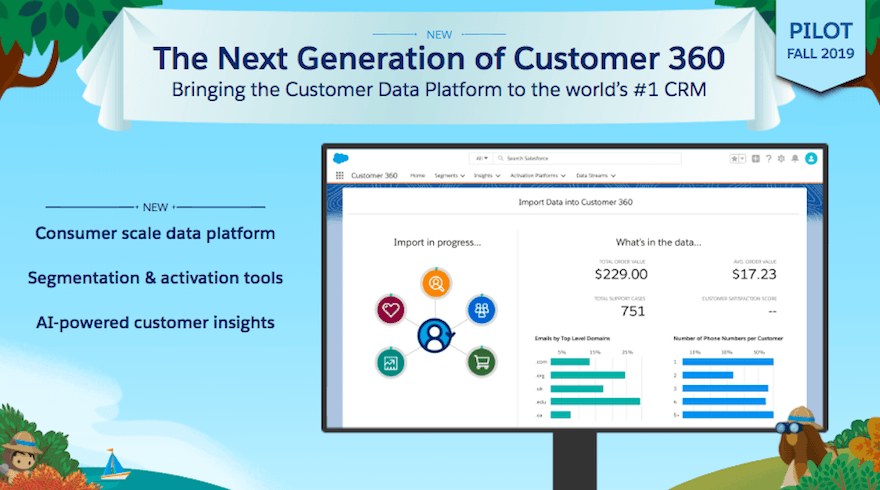Image resolution: width=880 pixels, height=490 pixels.
Task: Click the Salesforce cloud logo
Action: point(340,158)
